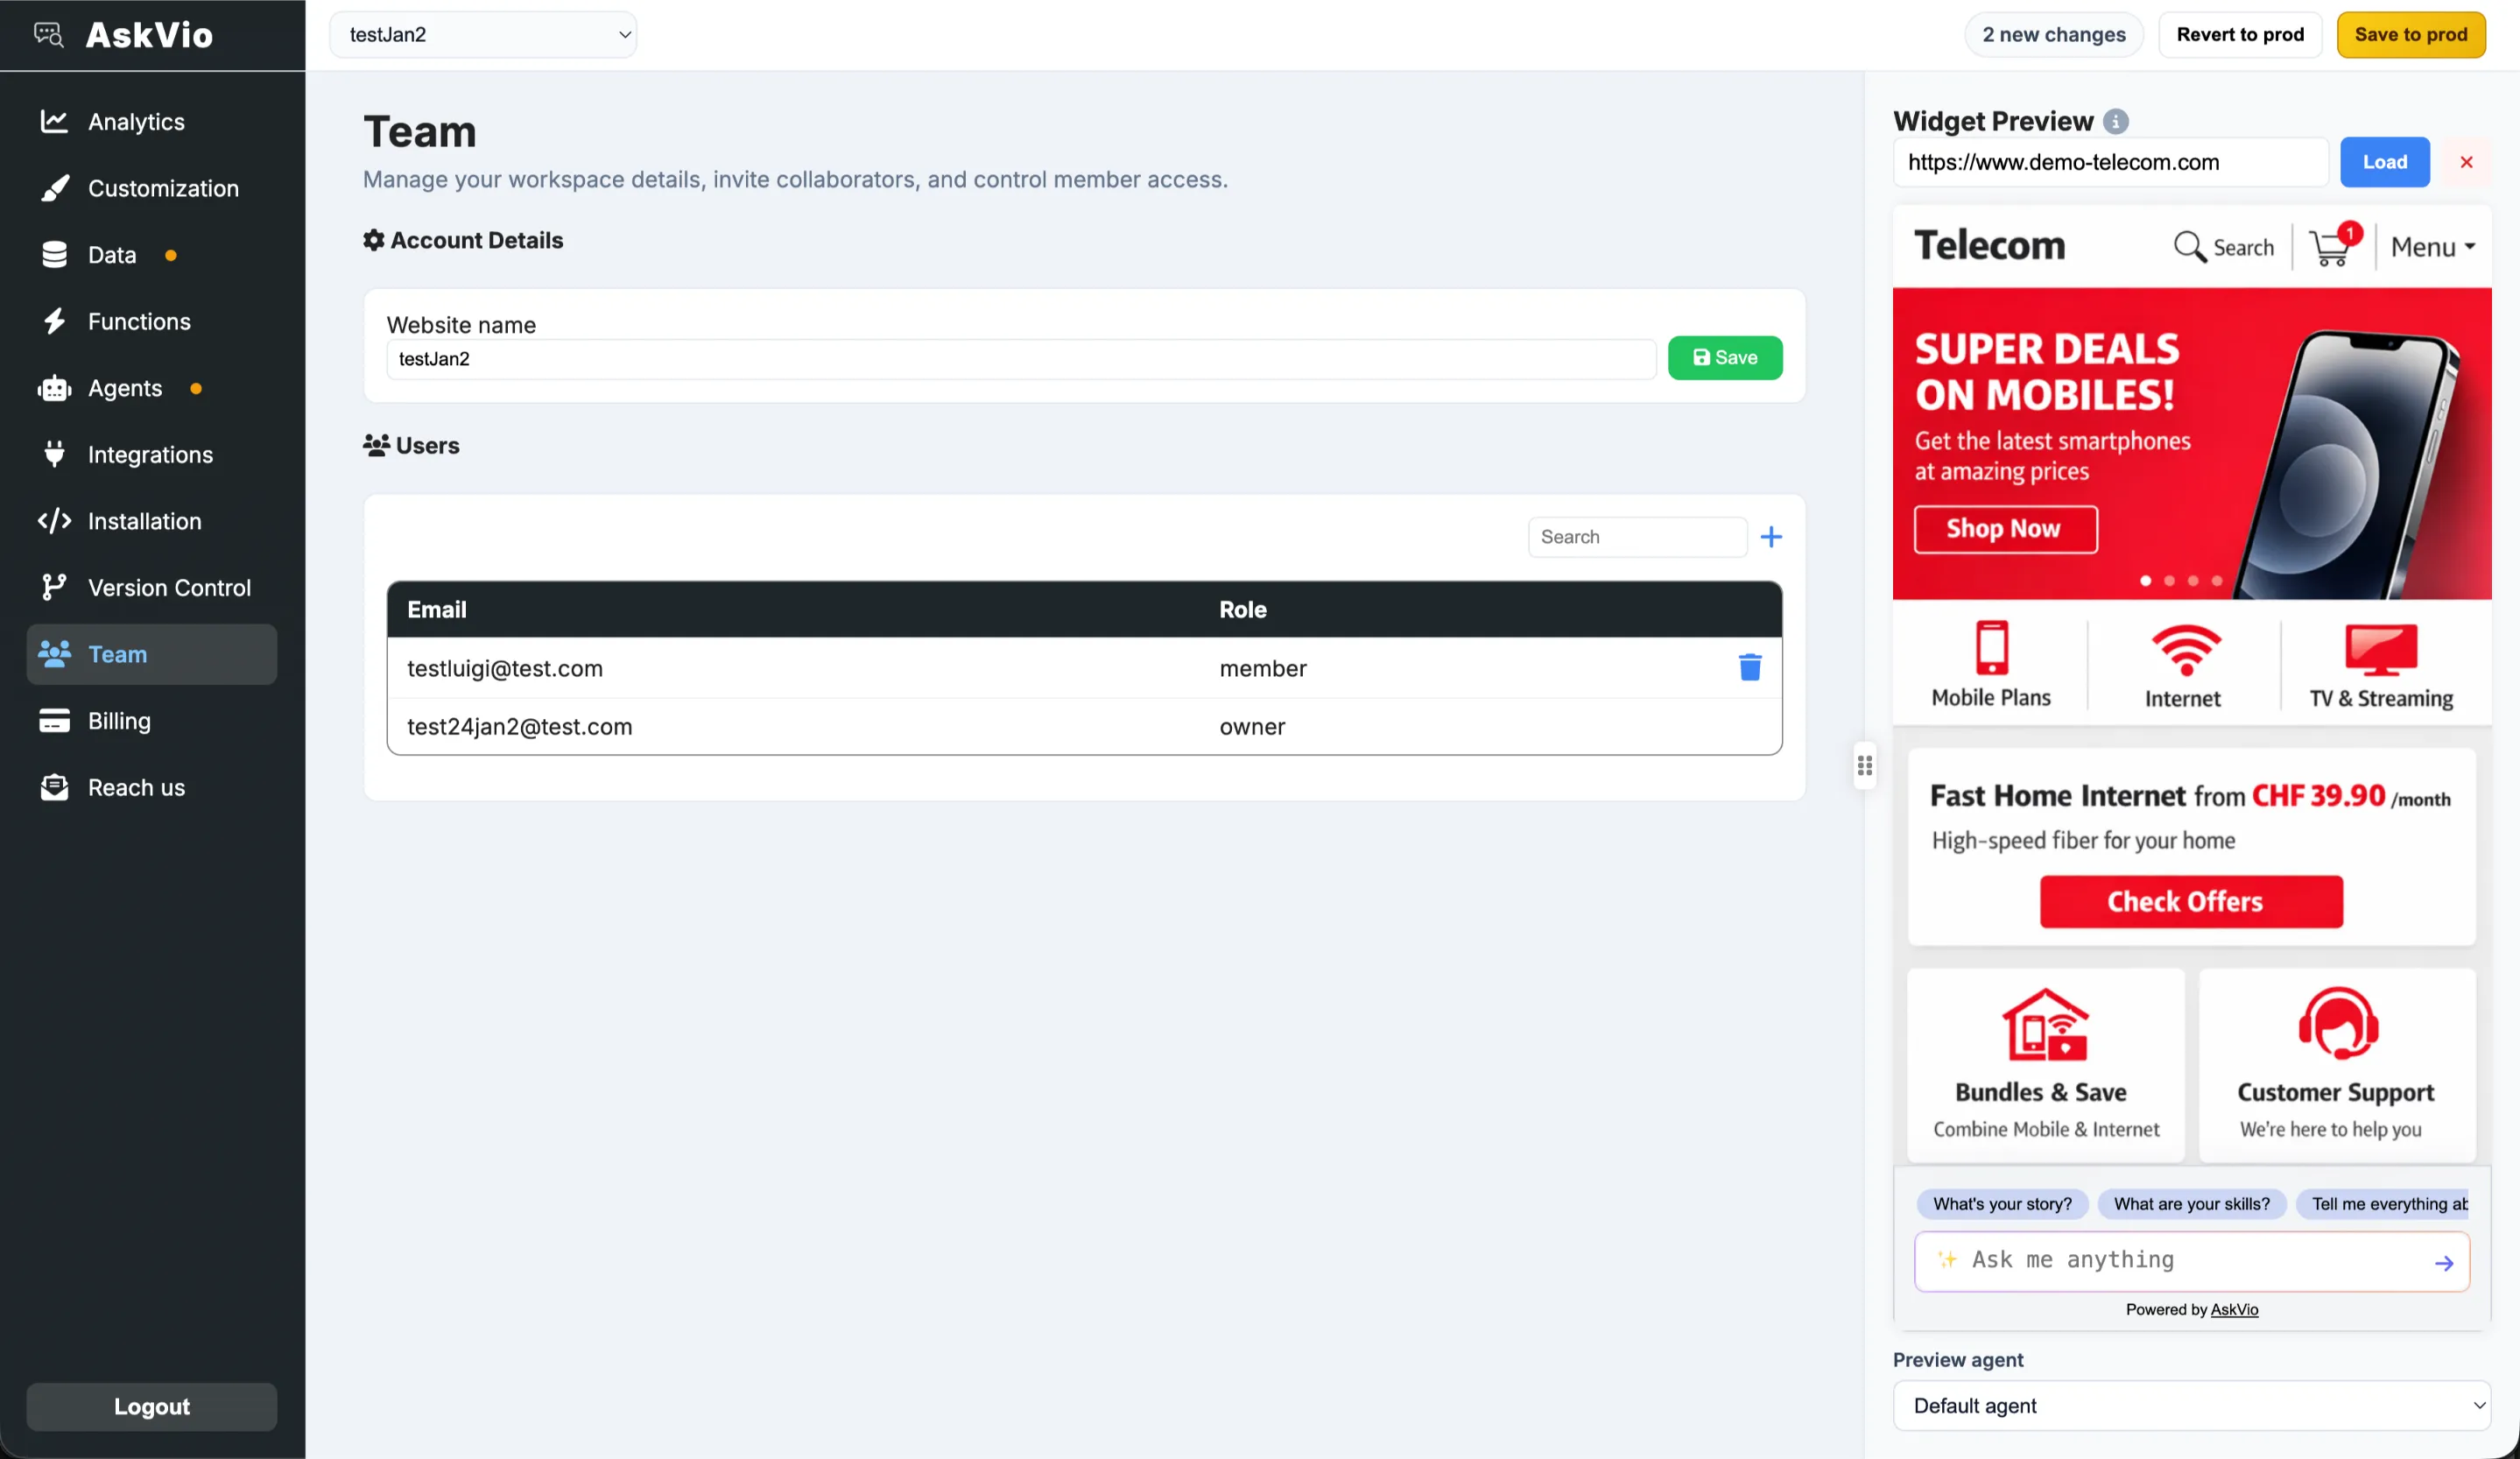Navigate to Data section
Viewport: 2520px width, 1459px height.
pos(152,255)
